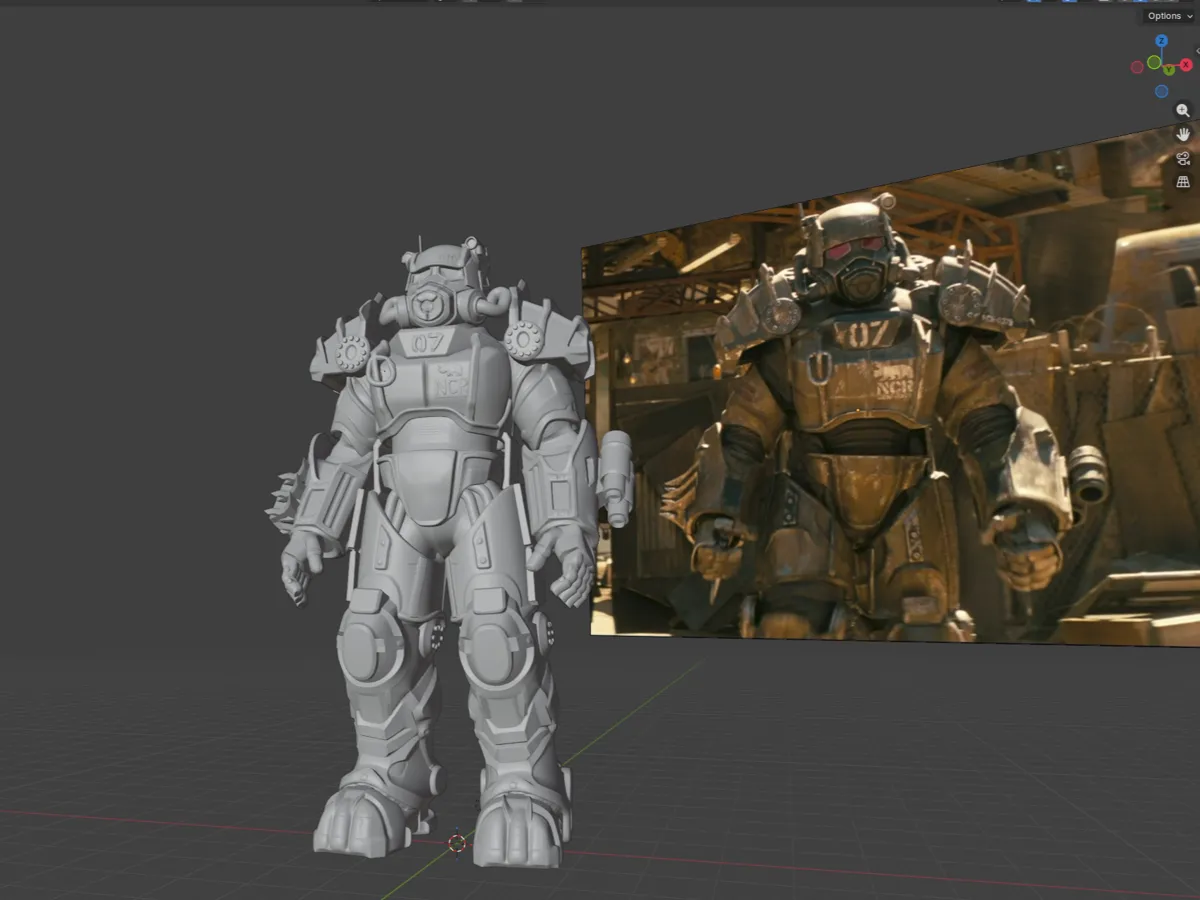Click the zoom view magnifier icon
The image size is (1200, 900).
tap(1183, 110)
